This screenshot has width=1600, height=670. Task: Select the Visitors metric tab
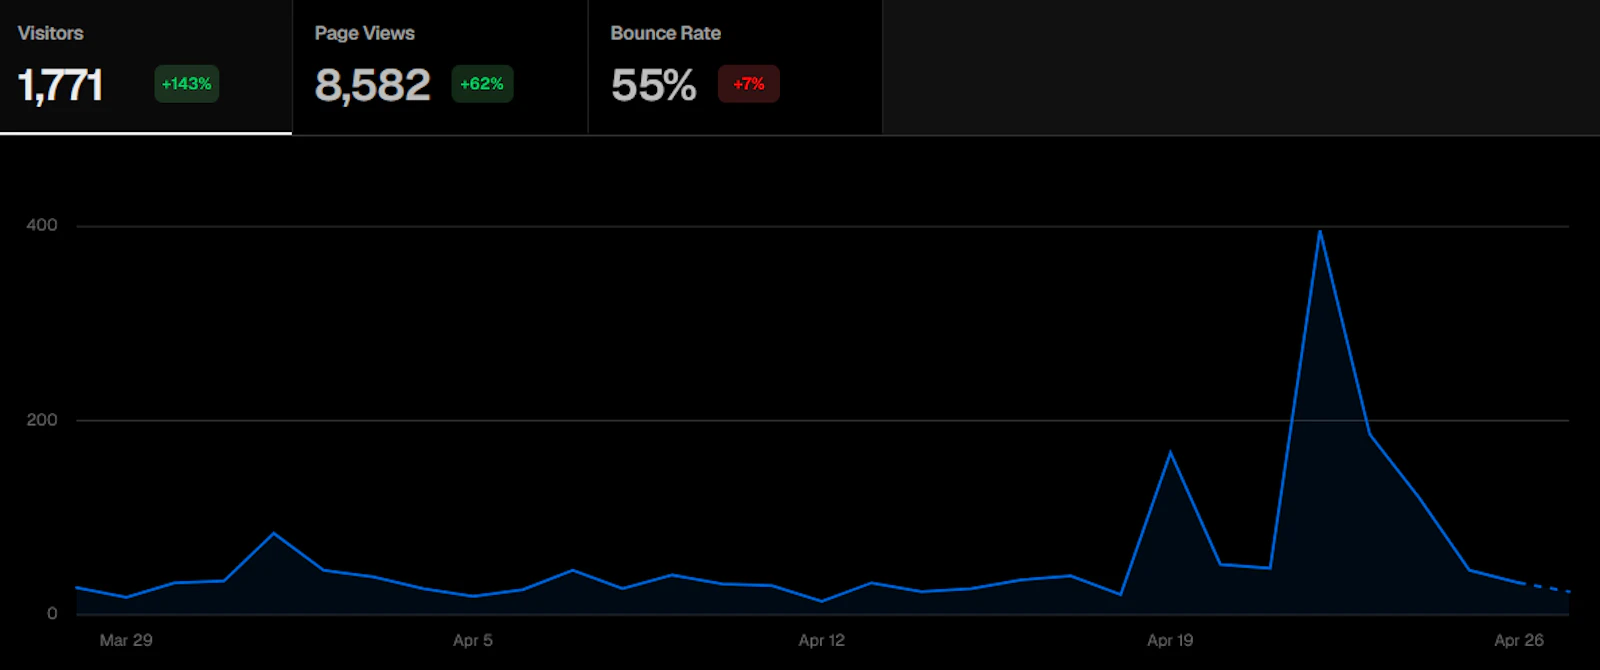coord(146,67)
